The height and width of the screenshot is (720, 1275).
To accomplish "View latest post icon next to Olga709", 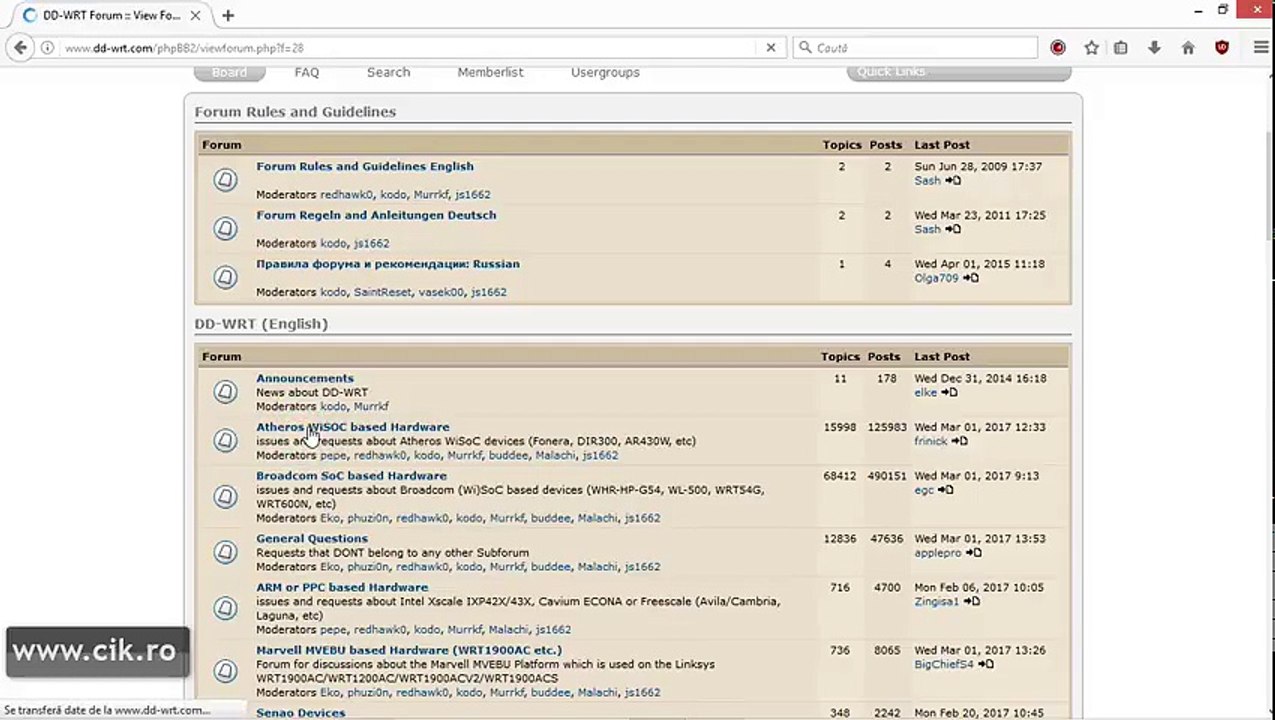I will [970, 278].
